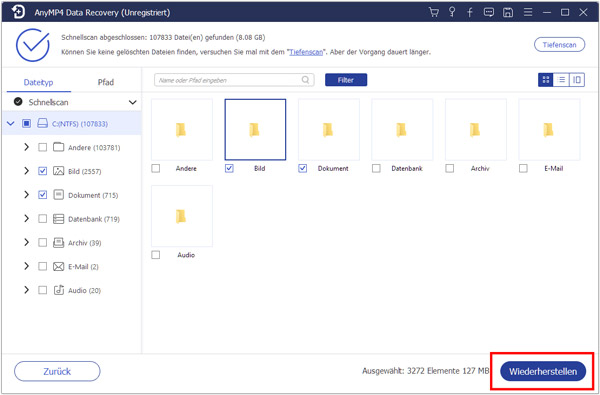Screen dimensions: 600x395
Task: Click the Datenbank icon in tree
Action: [58, 219]
